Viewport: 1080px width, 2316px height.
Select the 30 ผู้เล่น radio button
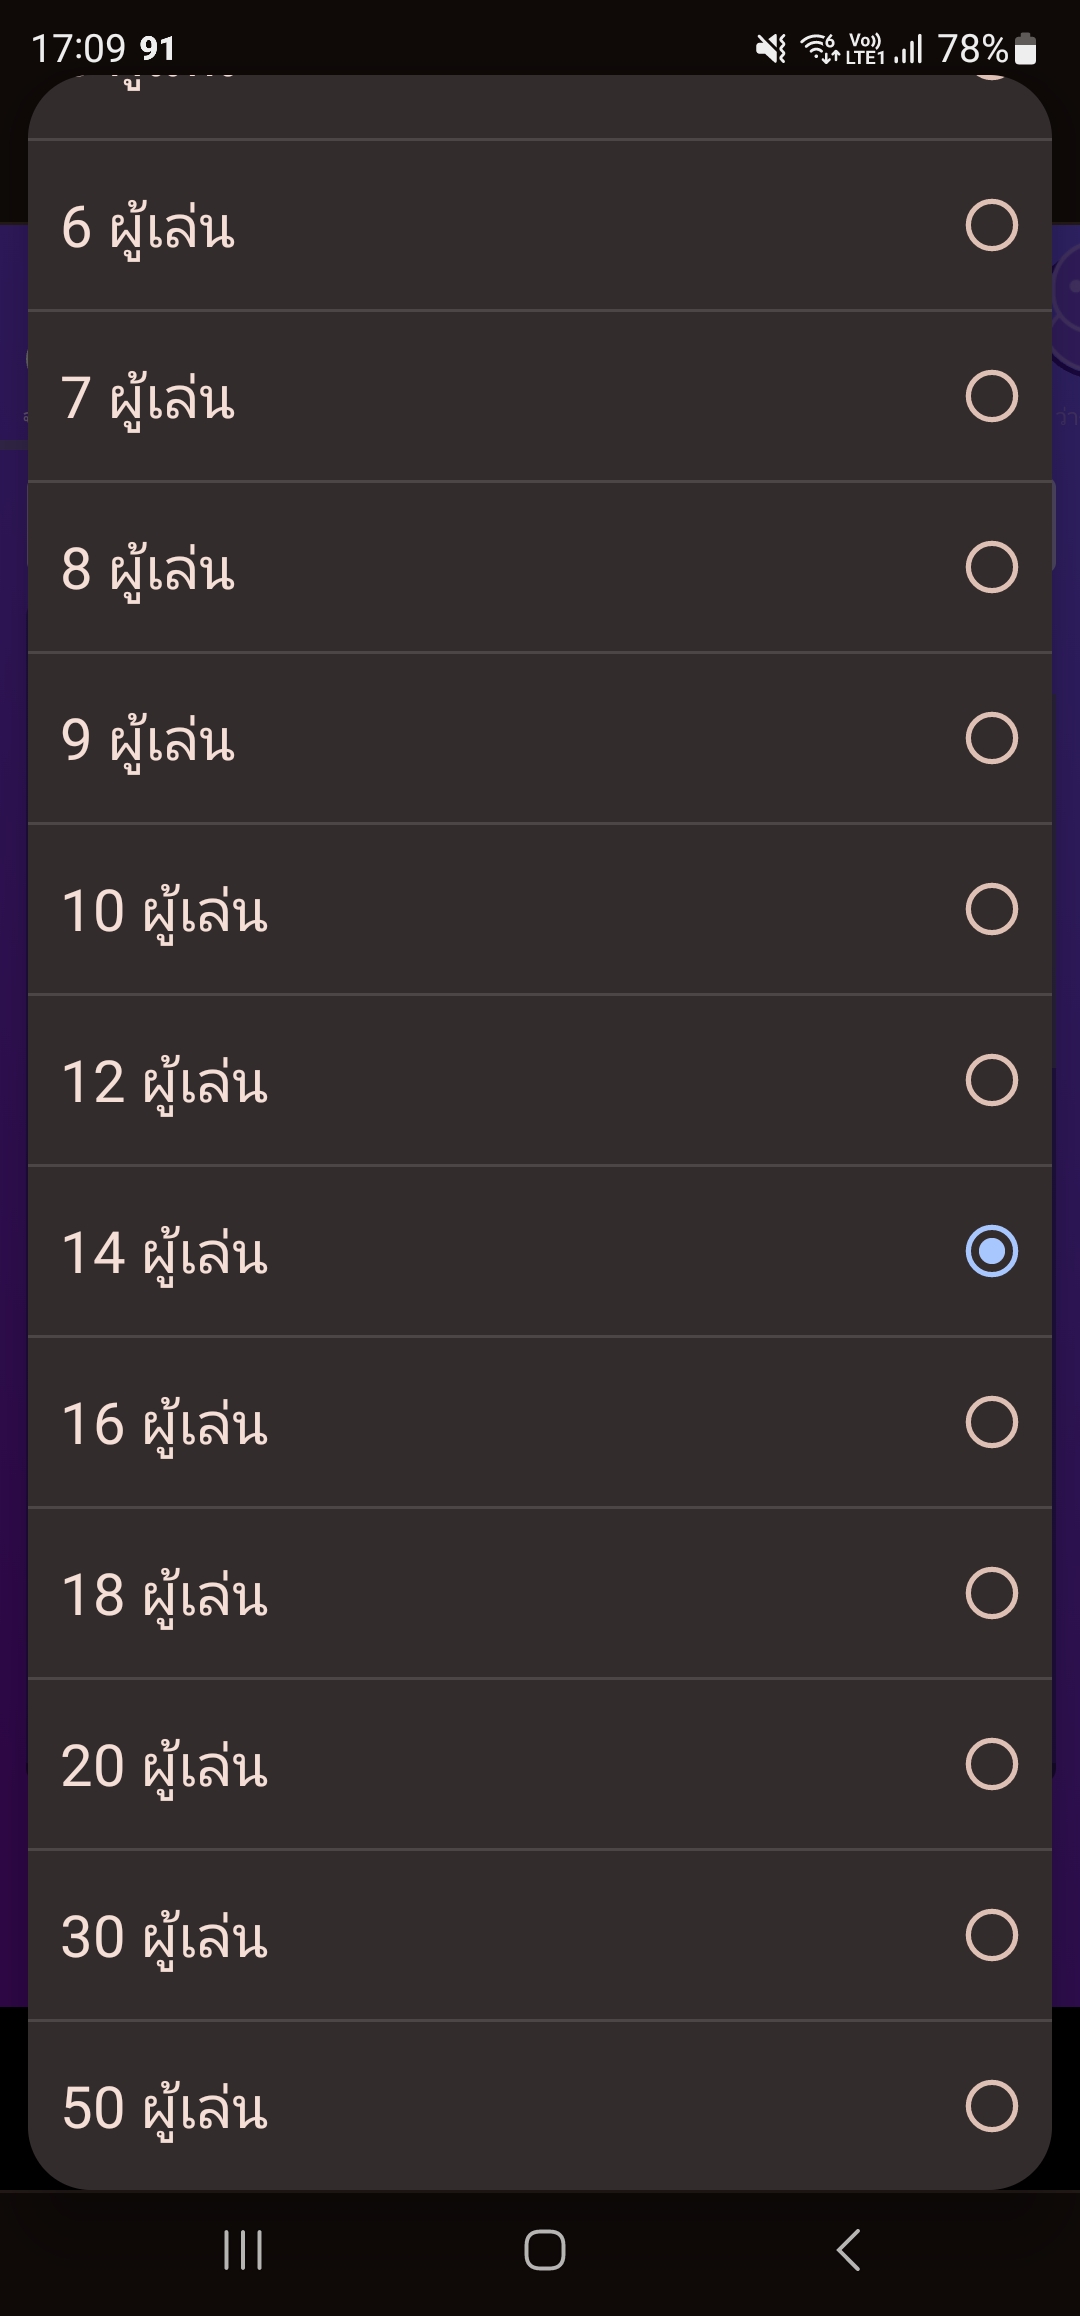pyautogui.click(x=991, y=1935)
